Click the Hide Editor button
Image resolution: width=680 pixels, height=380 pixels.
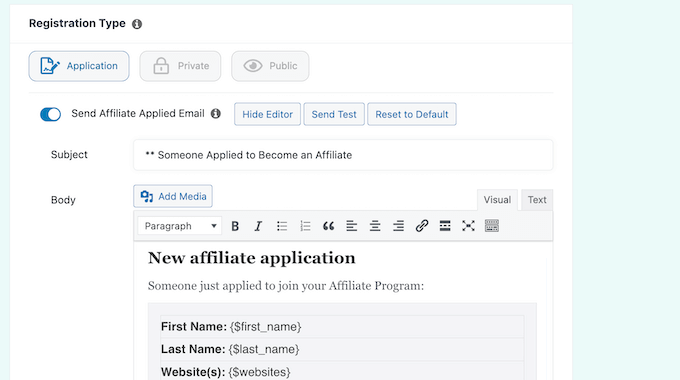click(x=267, y=114)
